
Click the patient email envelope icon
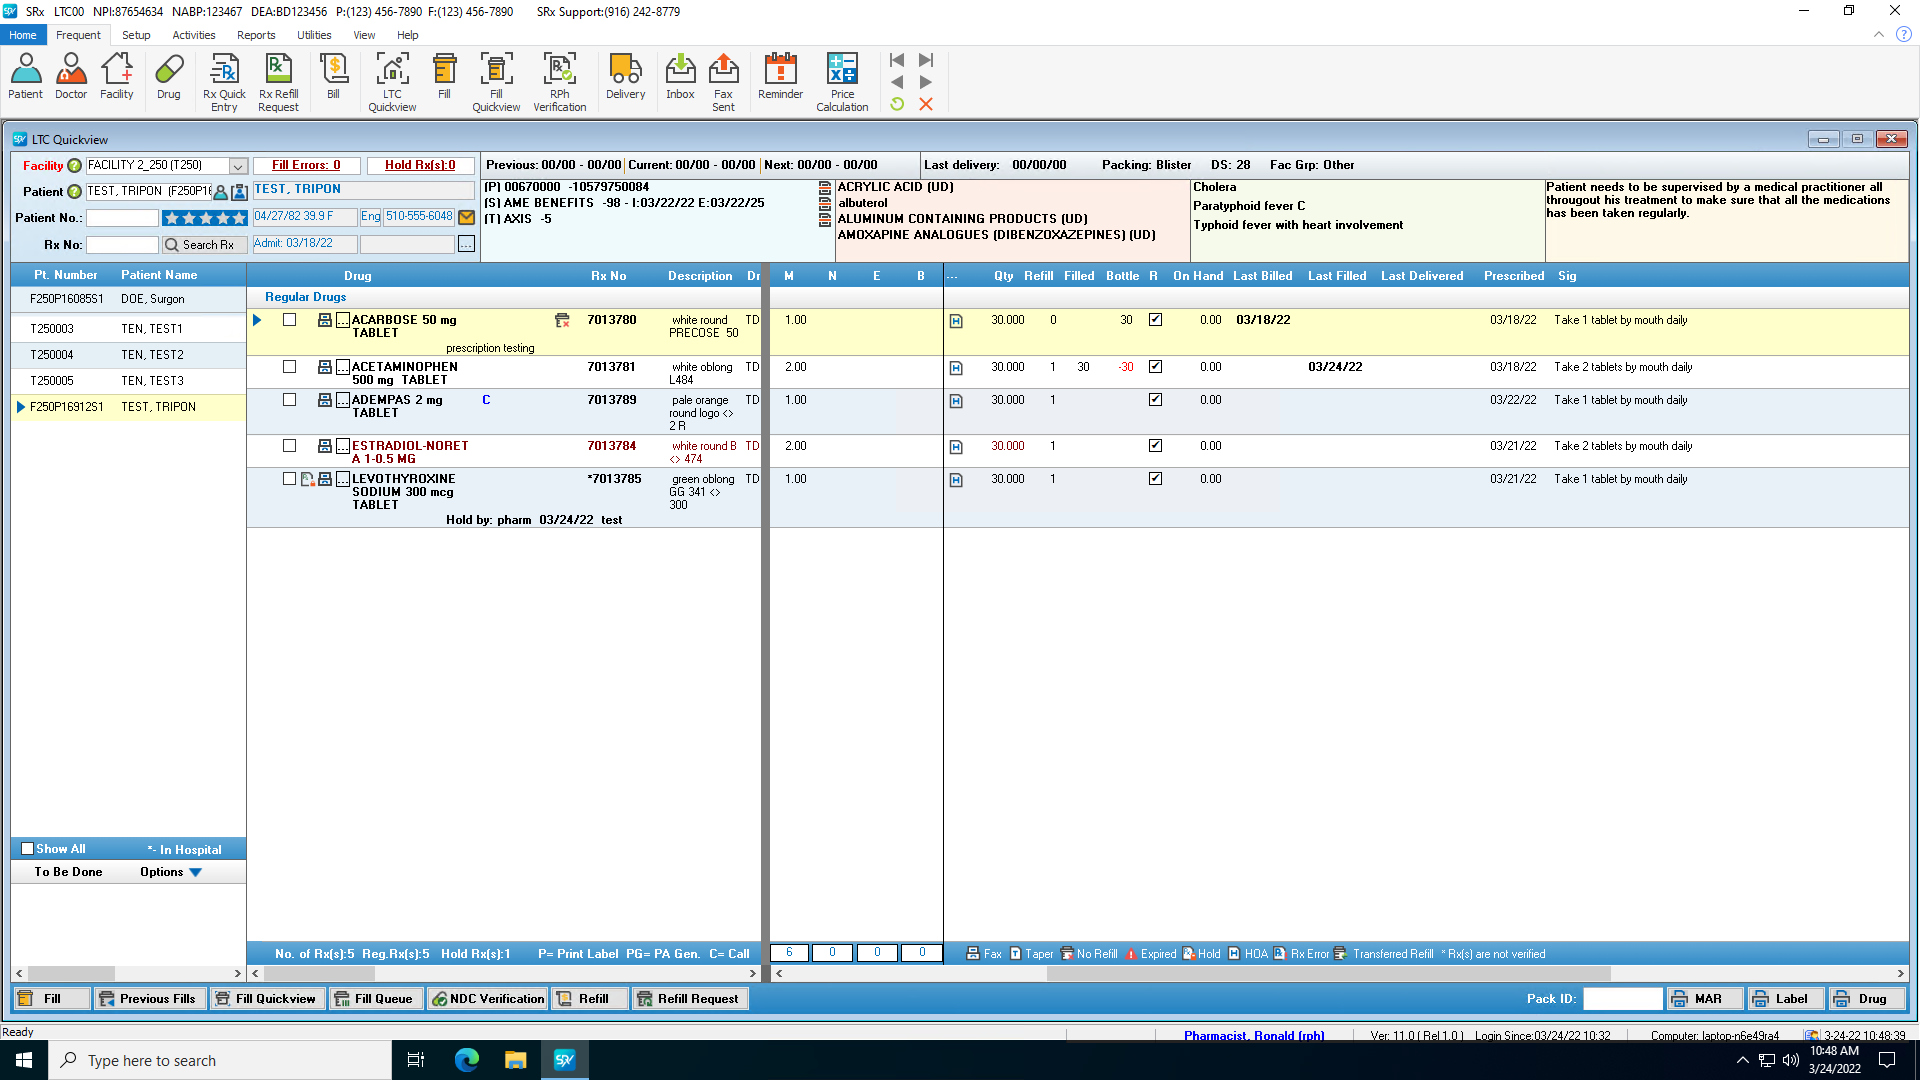466,217
